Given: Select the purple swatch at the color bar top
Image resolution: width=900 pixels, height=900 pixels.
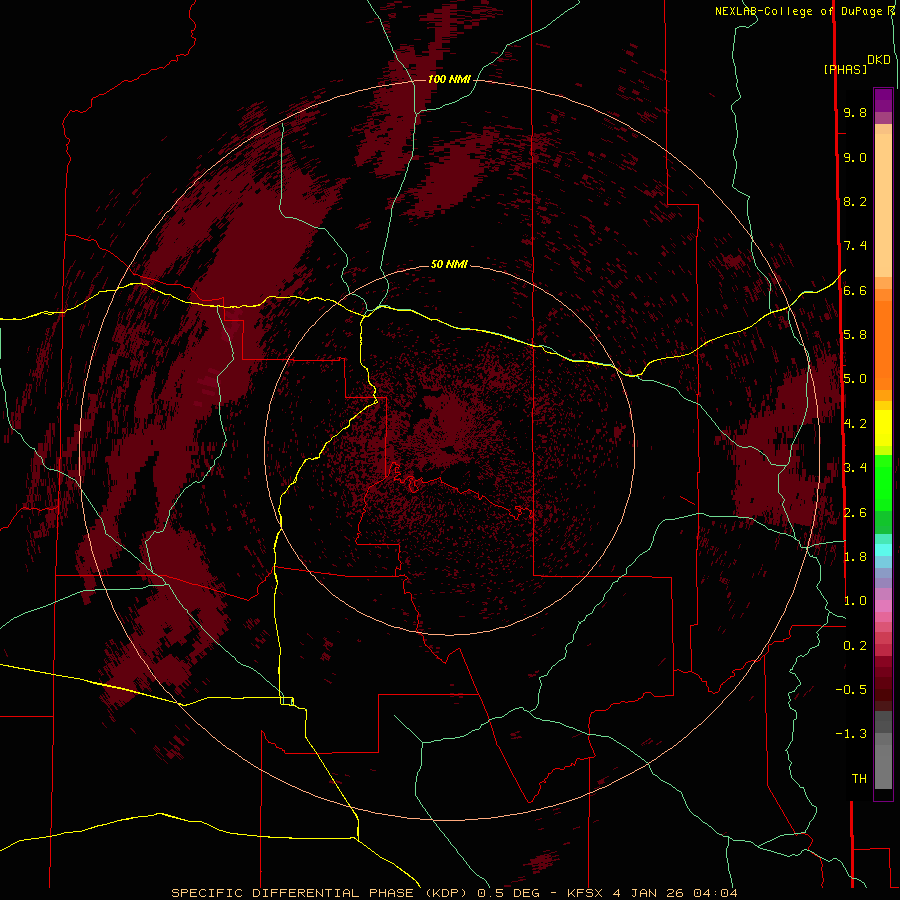Looking at the screenshot, I should [x=883, y=100].
